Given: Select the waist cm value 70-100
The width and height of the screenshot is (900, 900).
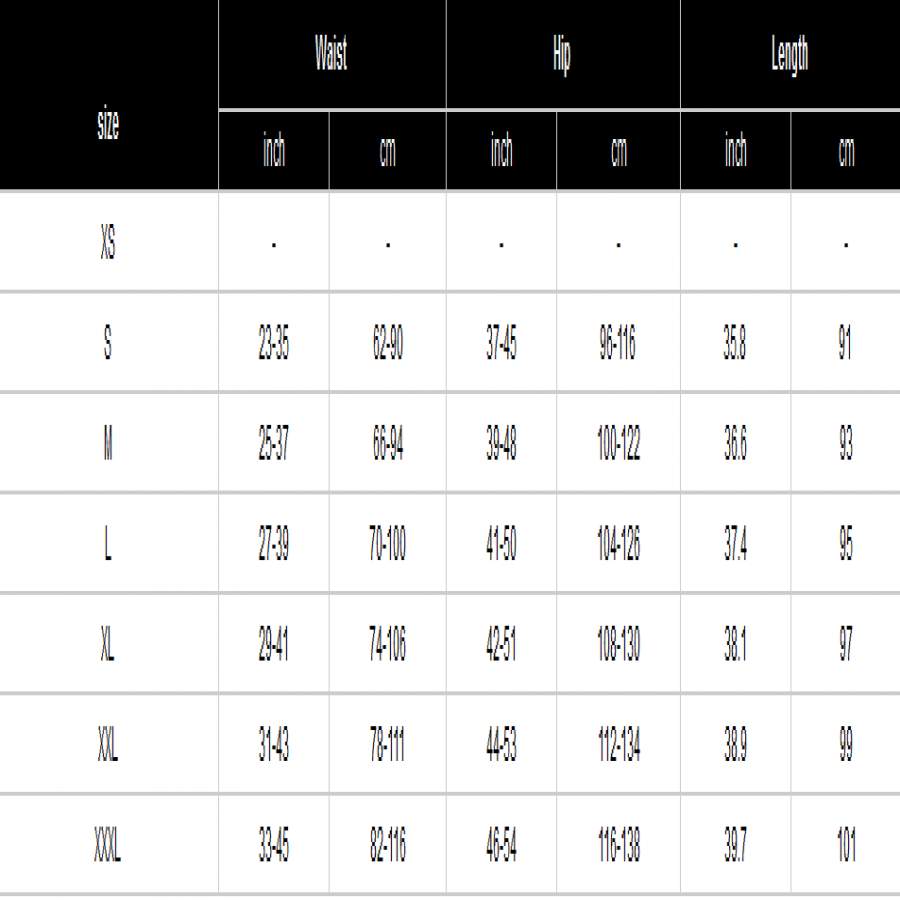Looking at the screenshot, I should (x=387, y=546).
